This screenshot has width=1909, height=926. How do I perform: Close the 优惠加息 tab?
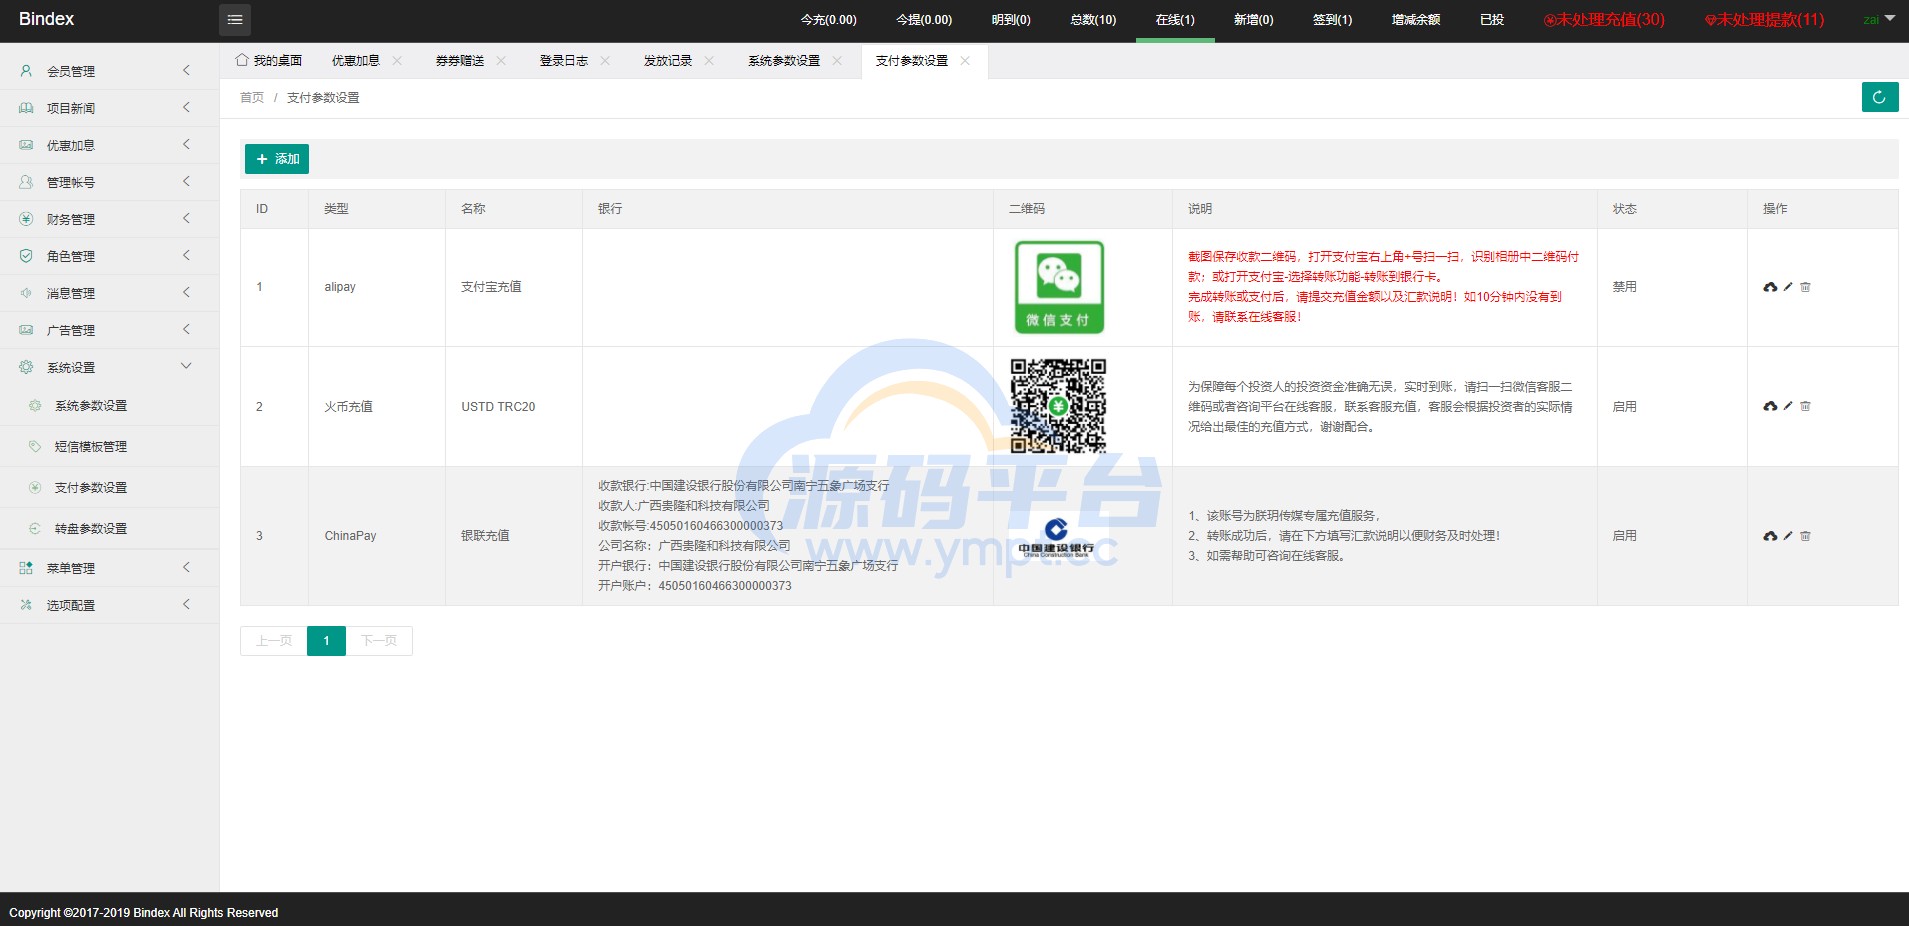point(397,61)
